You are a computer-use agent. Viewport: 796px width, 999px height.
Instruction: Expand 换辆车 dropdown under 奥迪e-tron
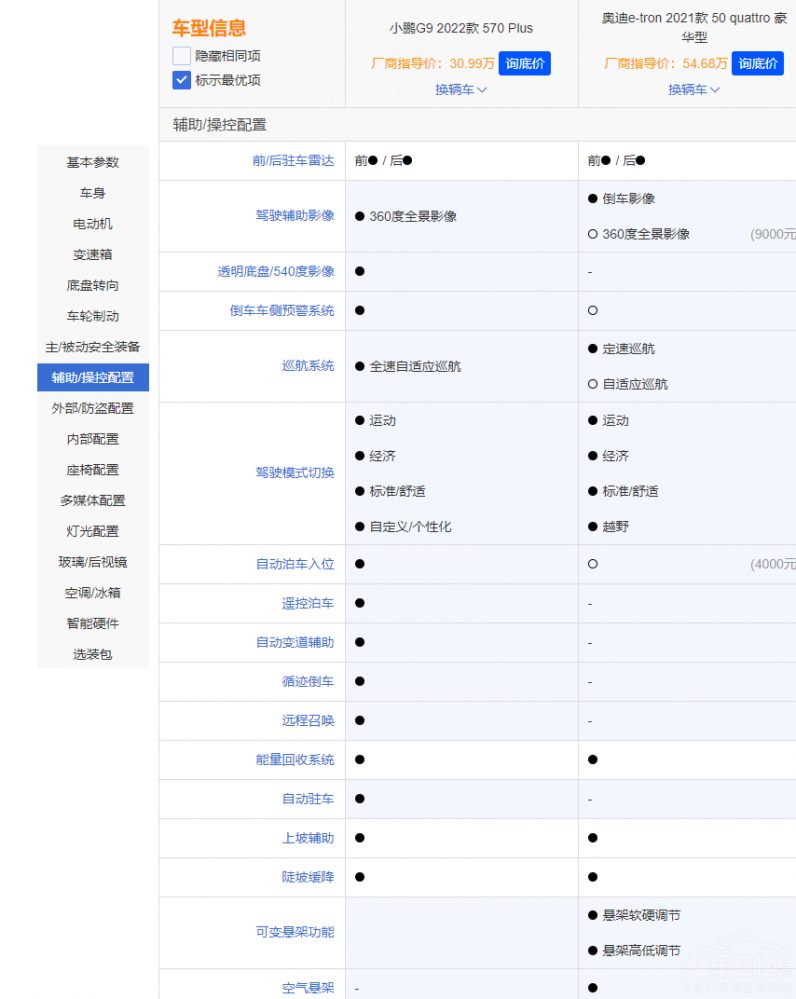click(694, 89)
